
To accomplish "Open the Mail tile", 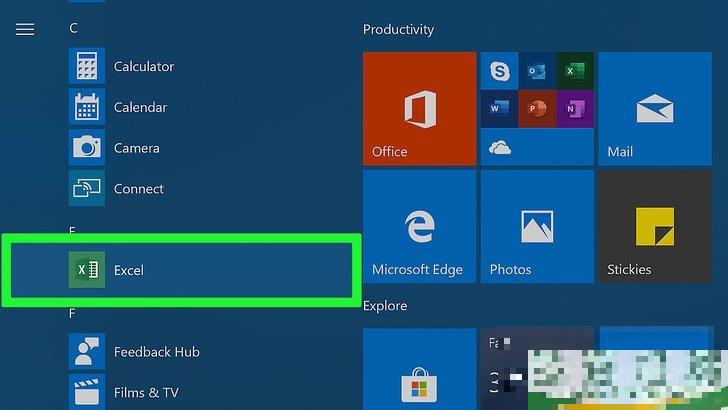I will [x=654, y=108].
